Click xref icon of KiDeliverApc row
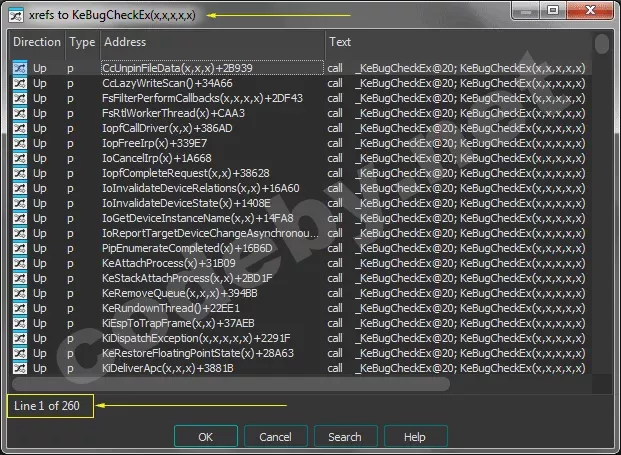621x455 pixels. [20, 368]
